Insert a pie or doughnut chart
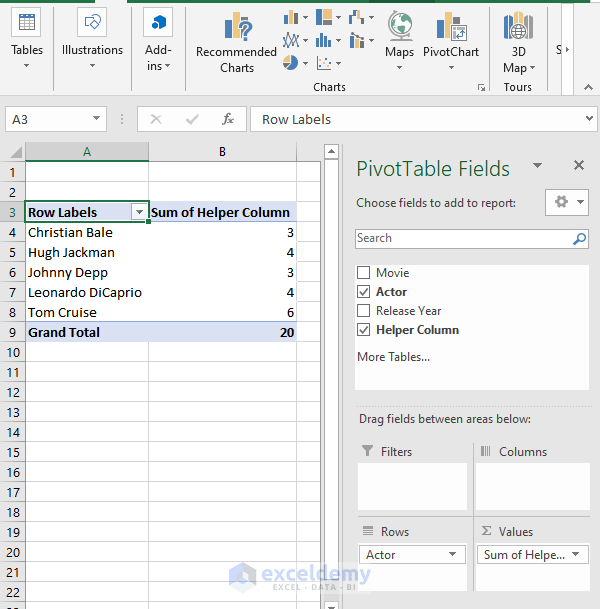600x609 pixels. point(291,63)
